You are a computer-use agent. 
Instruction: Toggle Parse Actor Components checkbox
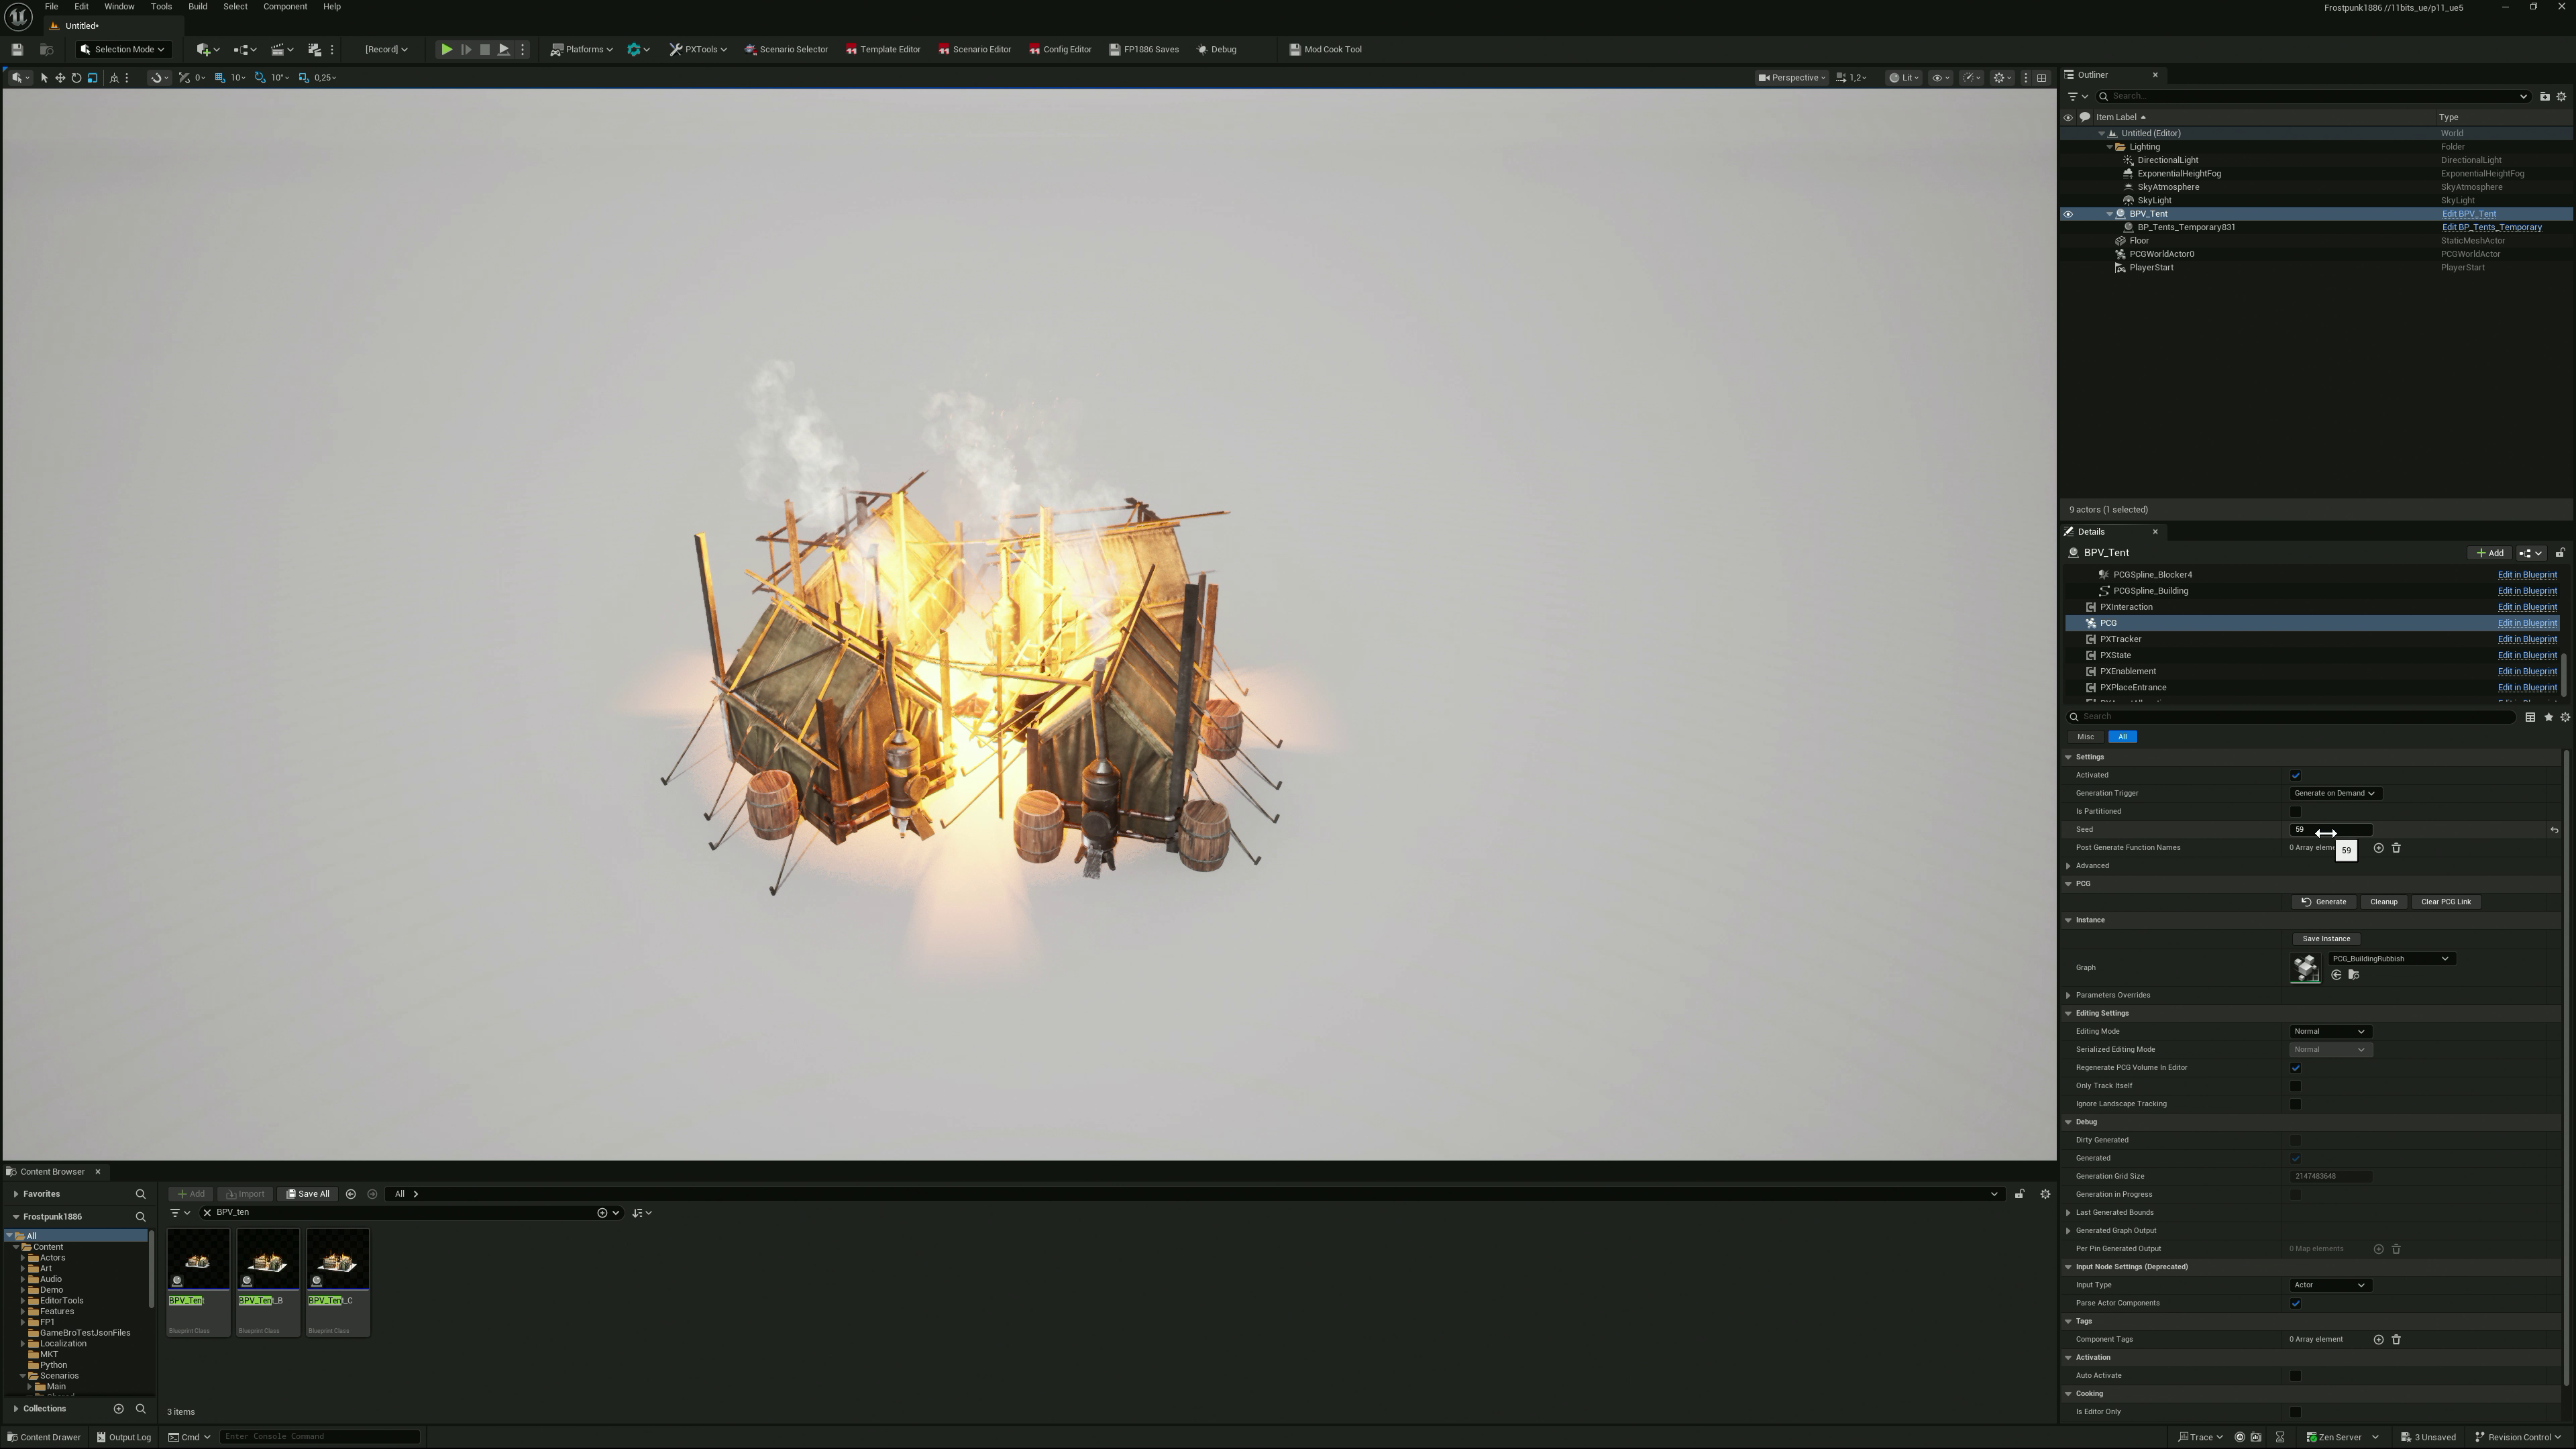coord(2295,1304)
